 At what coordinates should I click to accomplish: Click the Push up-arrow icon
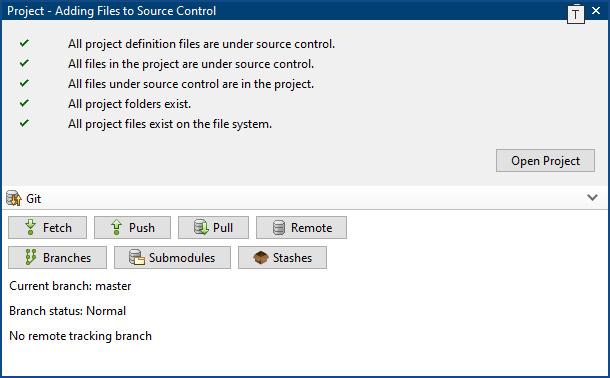pyautogui.click(x=116, y=228)
